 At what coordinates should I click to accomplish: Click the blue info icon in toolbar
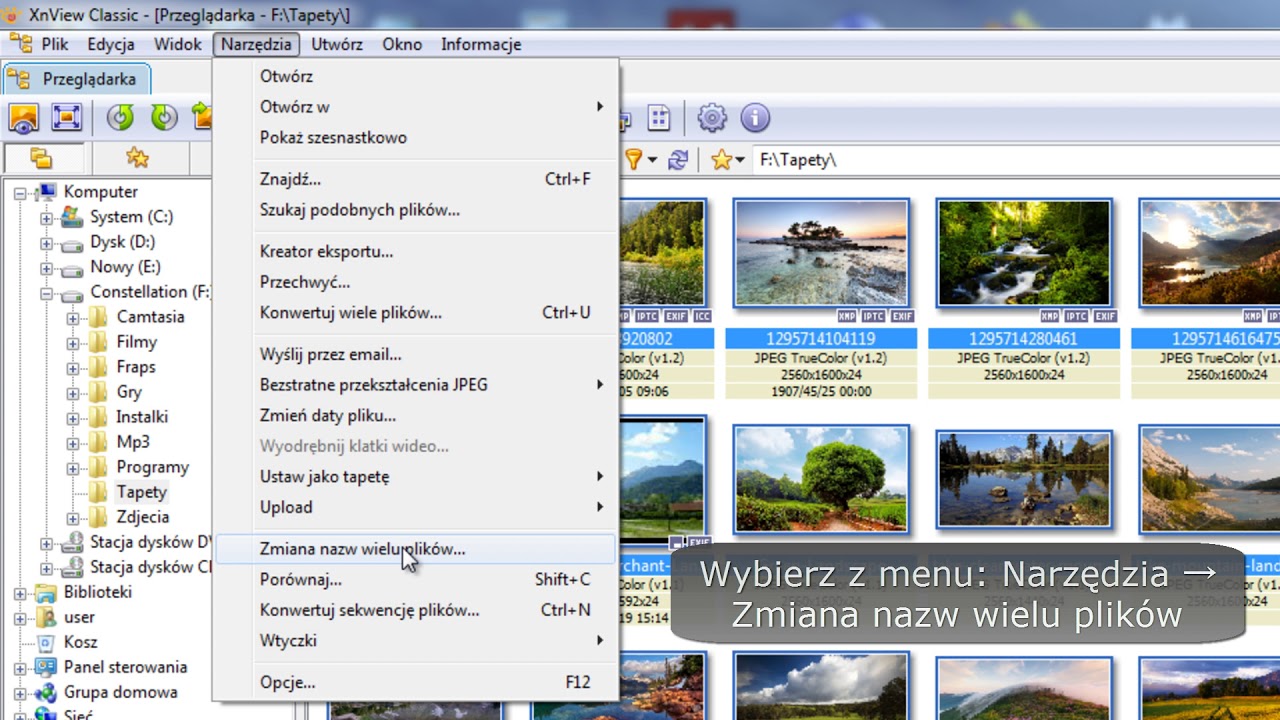[x=755, y=118]
